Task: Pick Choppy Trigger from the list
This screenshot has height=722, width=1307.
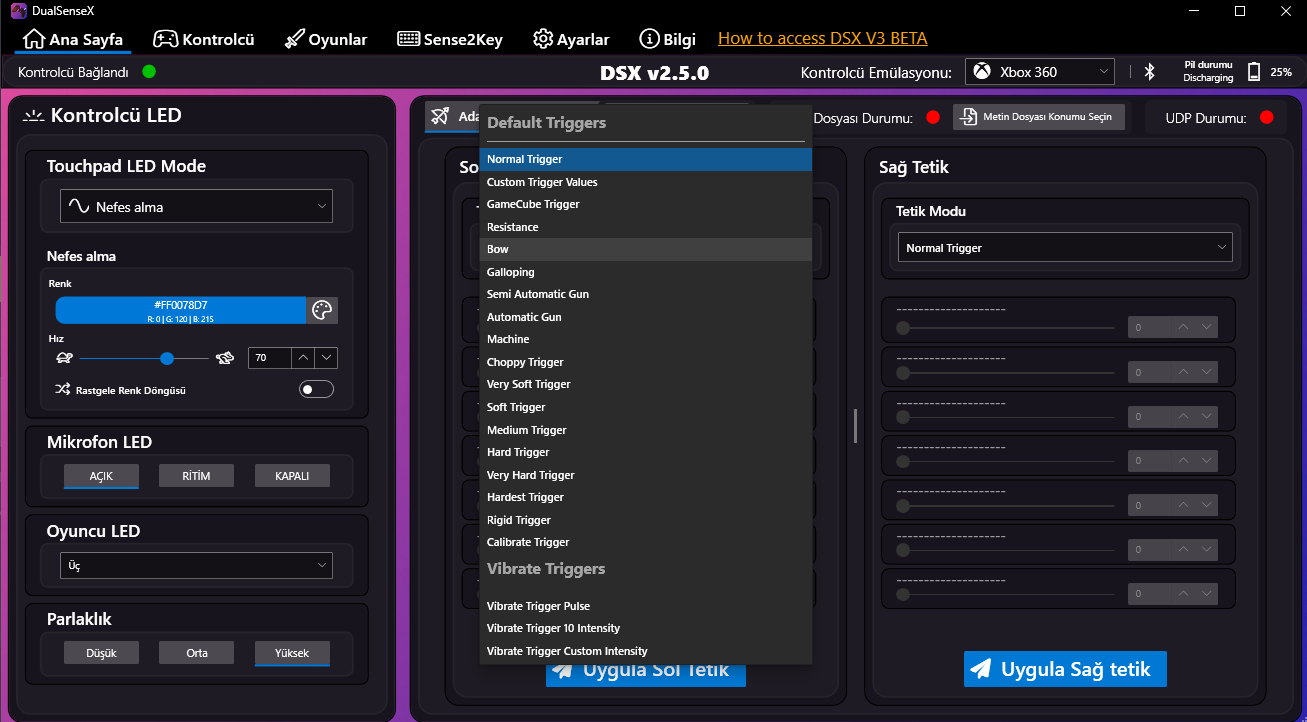Action: click(x=645, y=362)
